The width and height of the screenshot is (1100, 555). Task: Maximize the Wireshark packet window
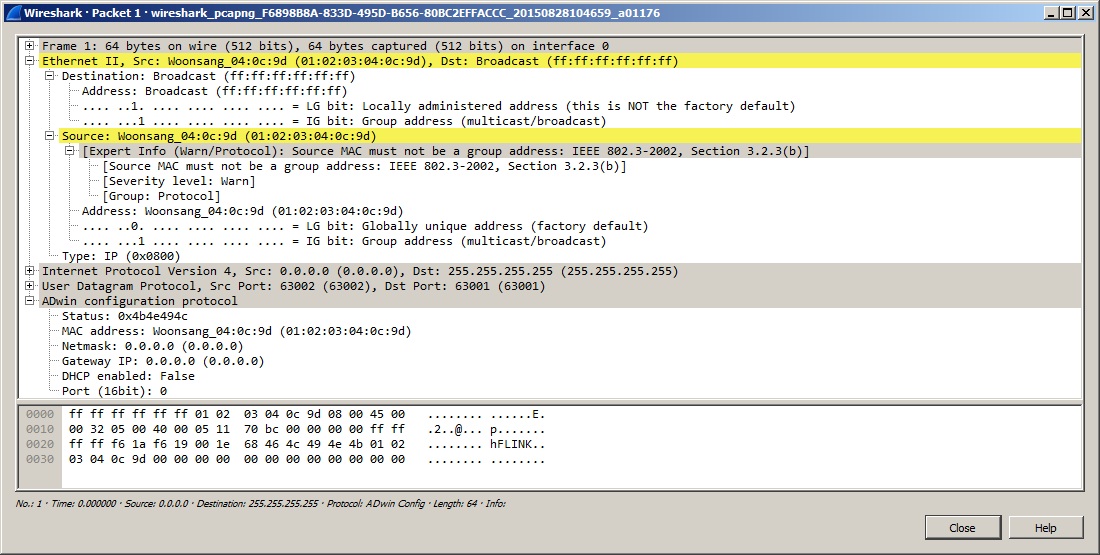coord(1067,13)
